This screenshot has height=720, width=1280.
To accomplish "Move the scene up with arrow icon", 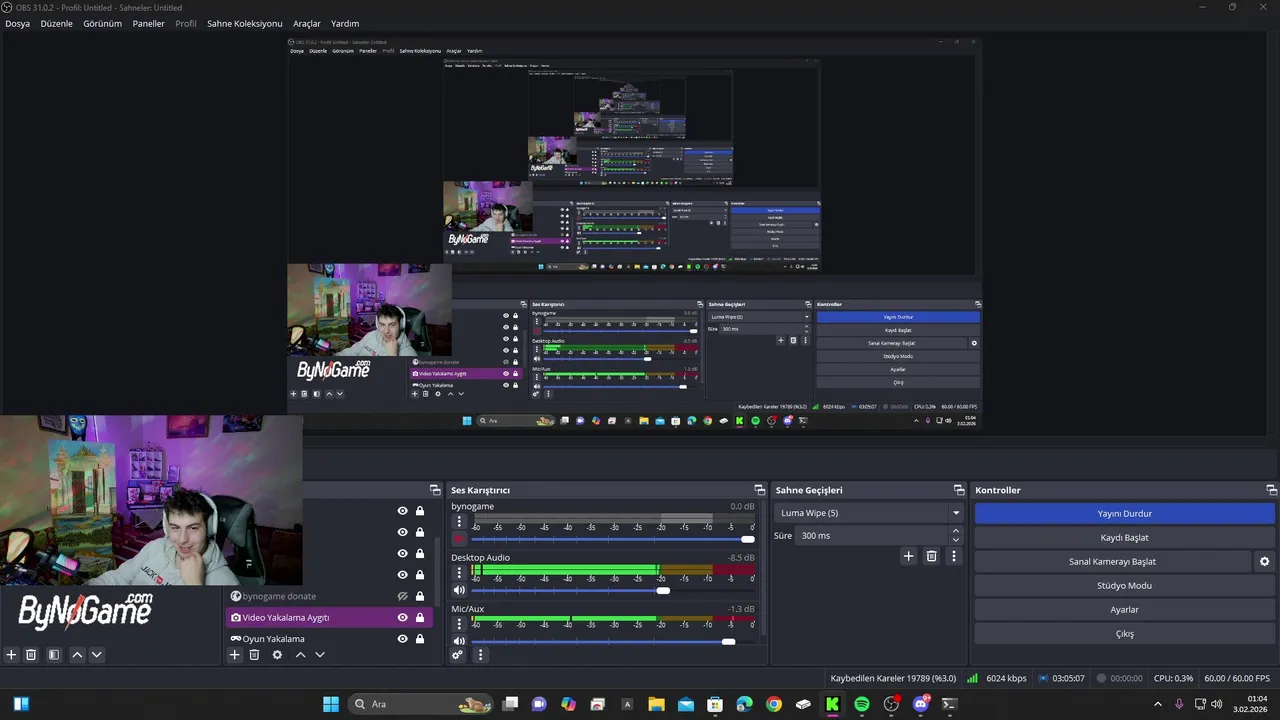I will [77, 655].
